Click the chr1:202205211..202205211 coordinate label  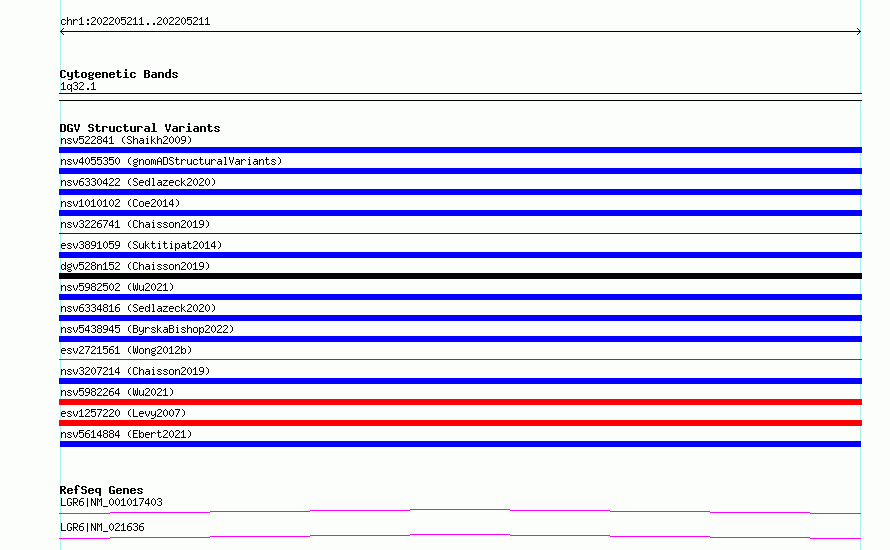pos(135,22)
